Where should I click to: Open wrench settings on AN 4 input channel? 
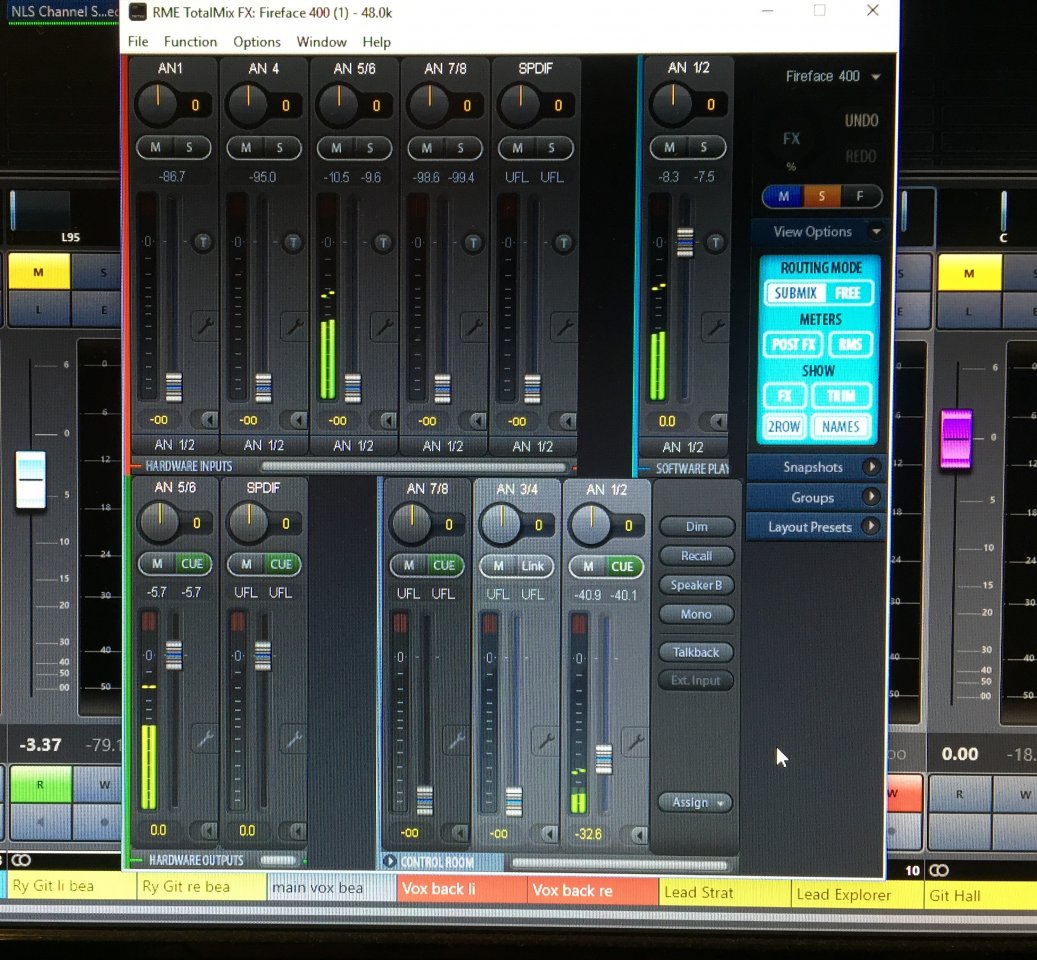(294, 326)
